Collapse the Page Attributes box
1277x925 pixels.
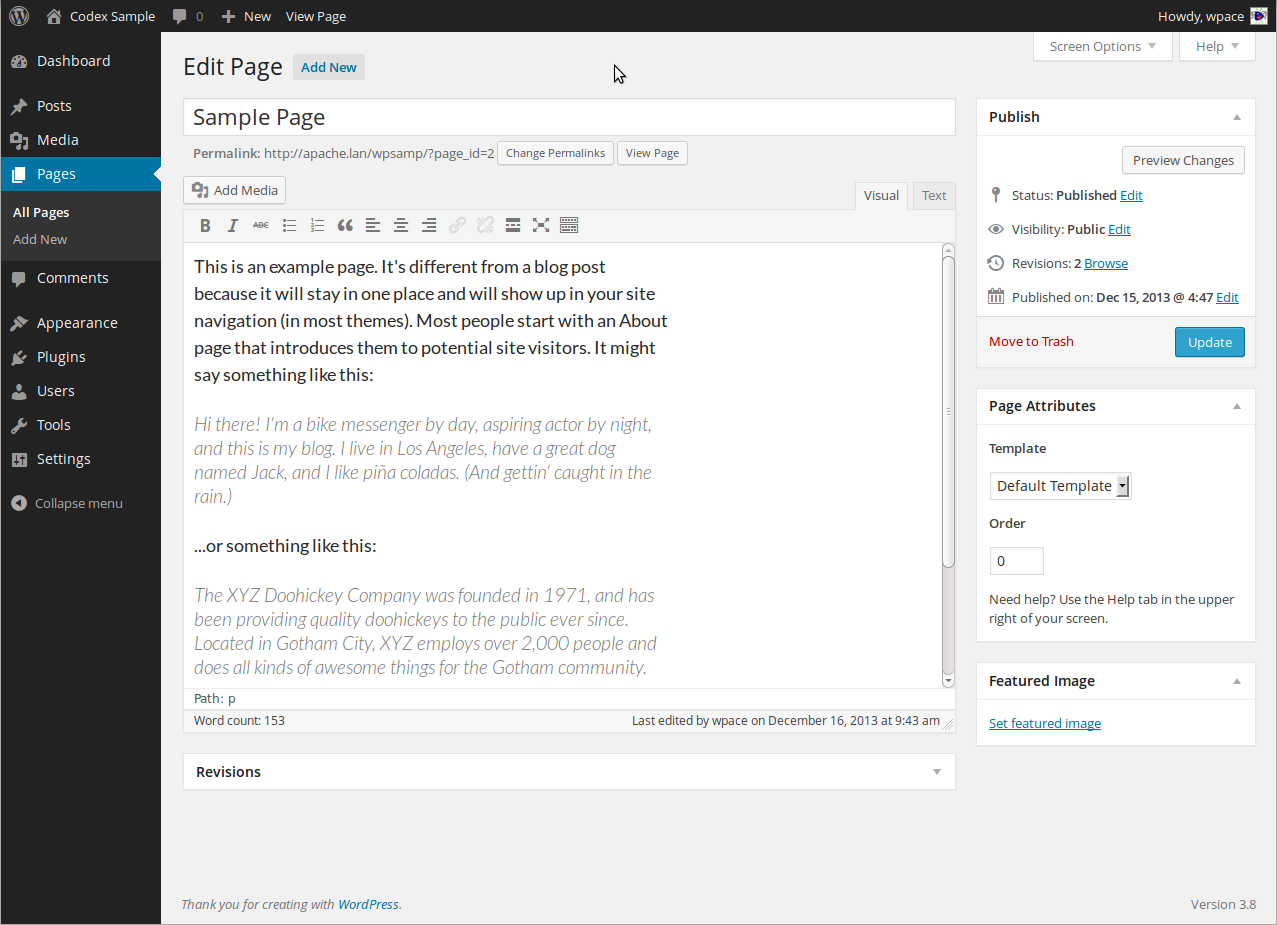1237,406
